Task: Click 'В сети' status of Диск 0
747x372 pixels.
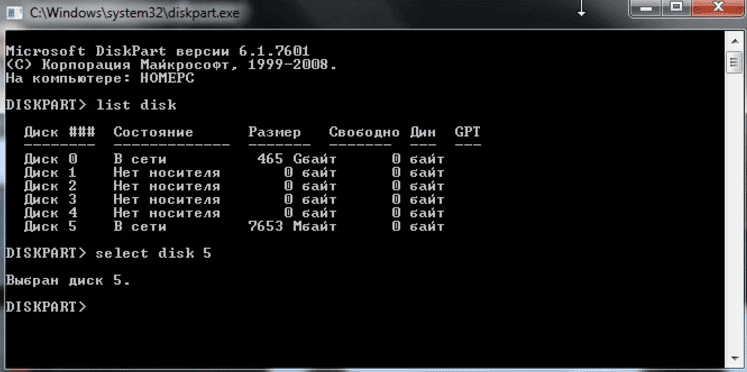Action: tap(140, 159)
